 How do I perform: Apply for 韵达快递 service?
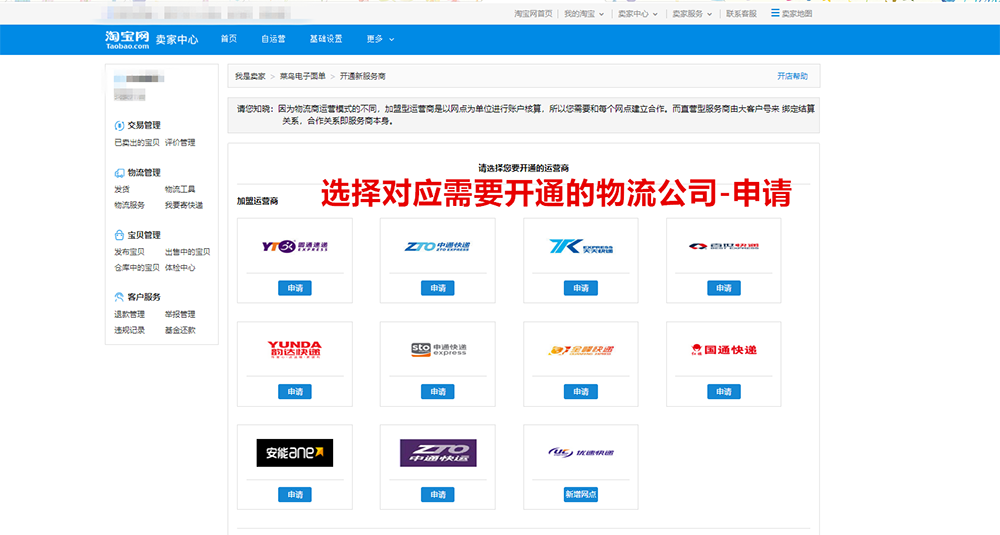tap(295, 392)
